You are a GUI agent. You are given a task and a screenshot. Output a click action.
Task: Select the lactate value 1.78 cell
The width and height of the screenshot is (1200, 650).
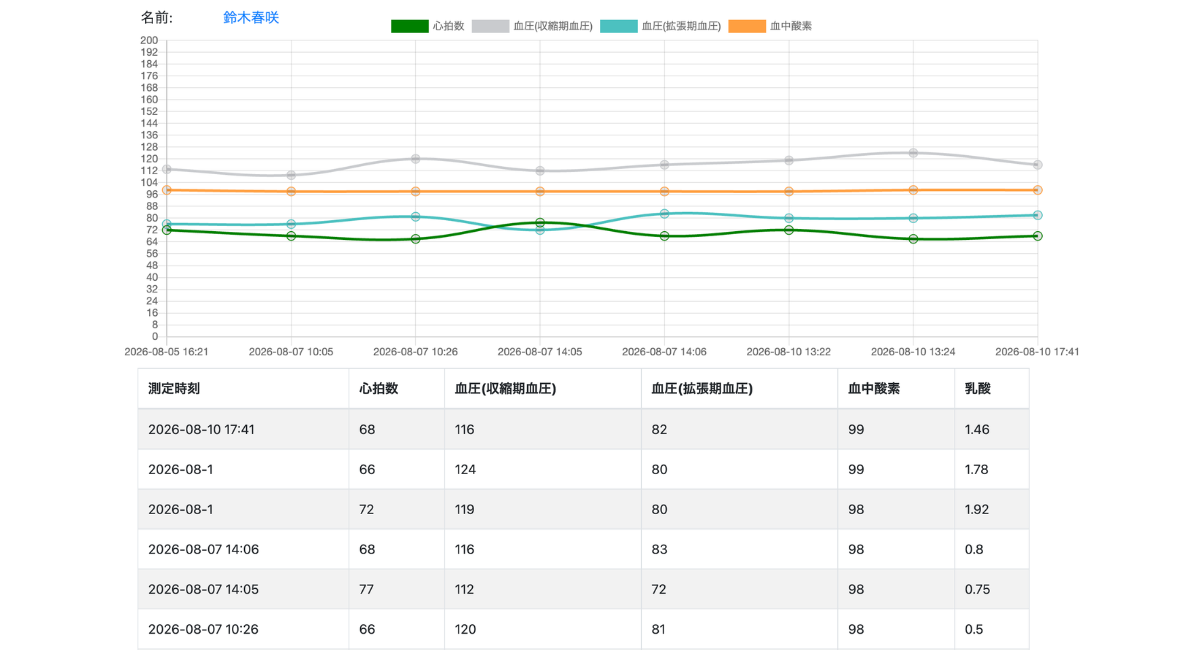(991, 469)
